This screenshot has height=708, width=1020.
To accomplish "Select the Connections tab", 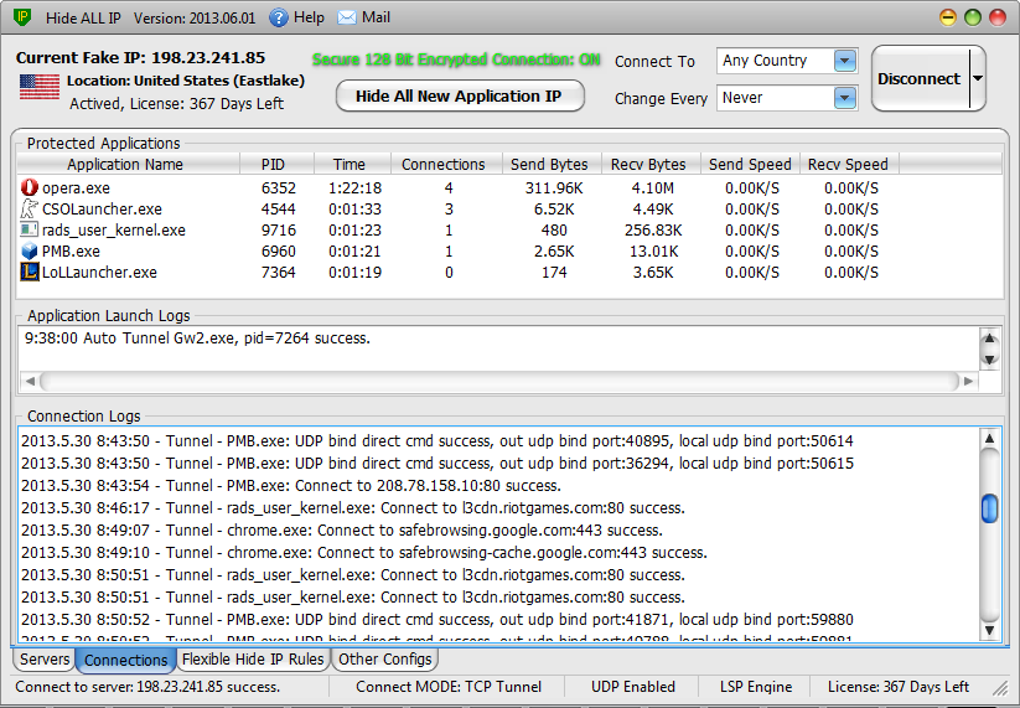I will click(x=126, y=660).
